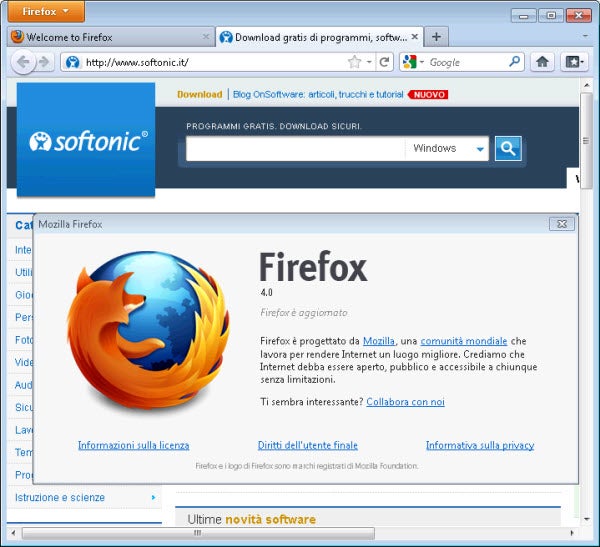Minimize the Firefox window
Image resolution: width=600 pixels, height=547 pixels.
523,15
